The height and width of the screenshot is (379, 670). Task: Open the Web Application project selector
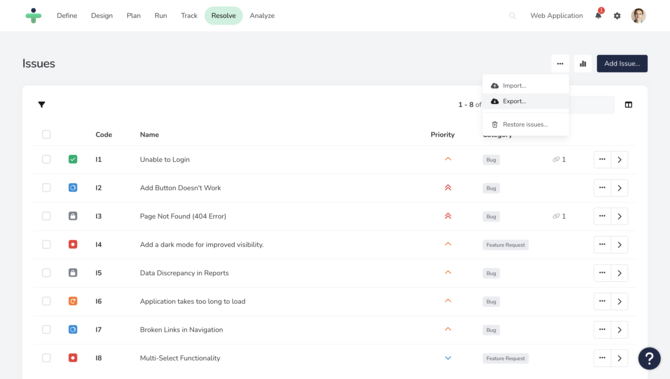click(x=556, y=15)
